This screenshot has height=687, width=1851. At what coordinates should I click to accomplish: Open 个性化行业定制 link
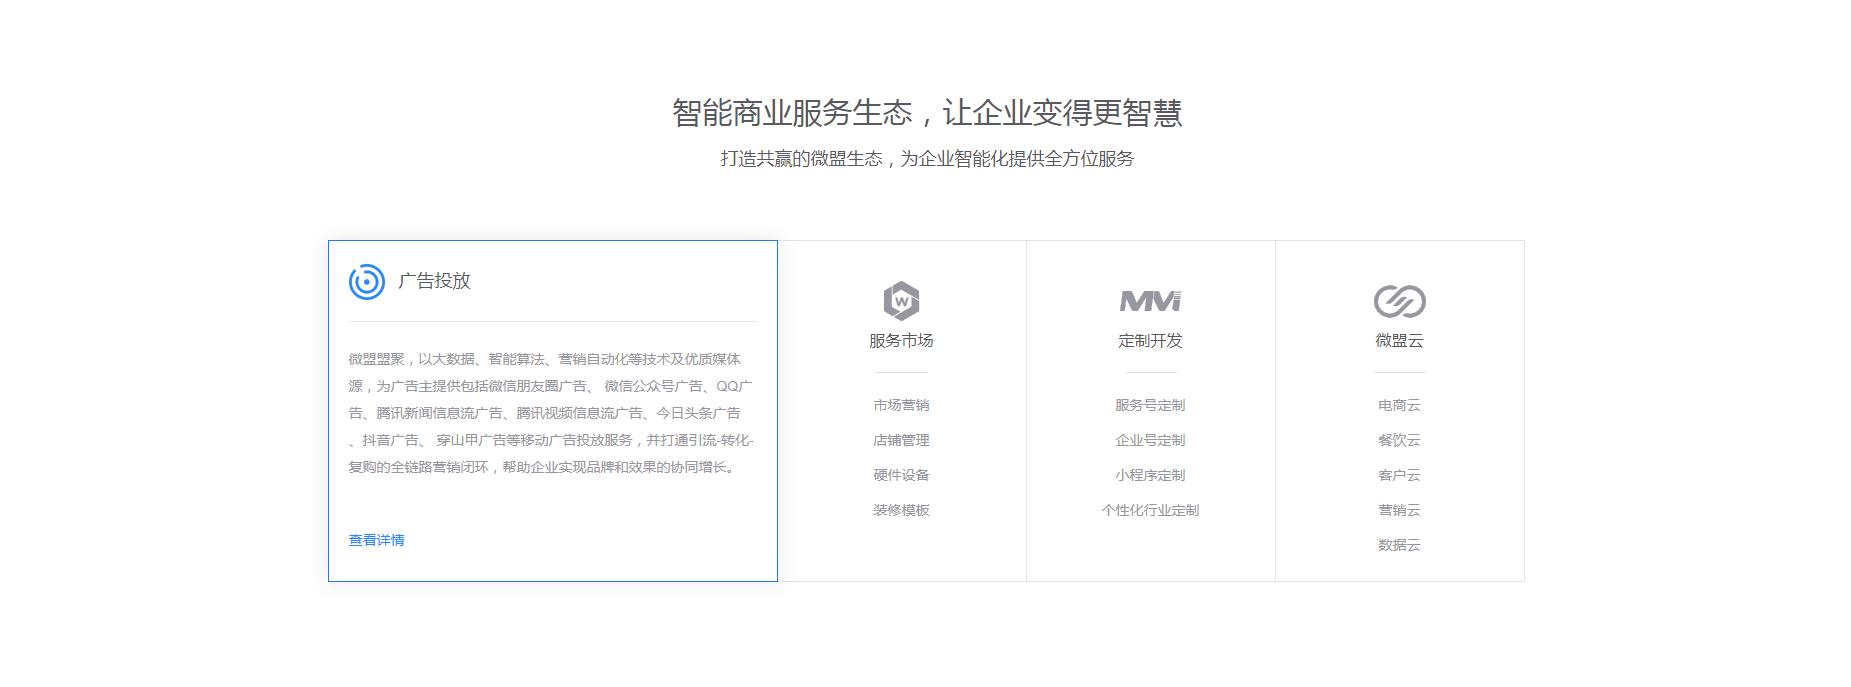[x=1150, y=510]
